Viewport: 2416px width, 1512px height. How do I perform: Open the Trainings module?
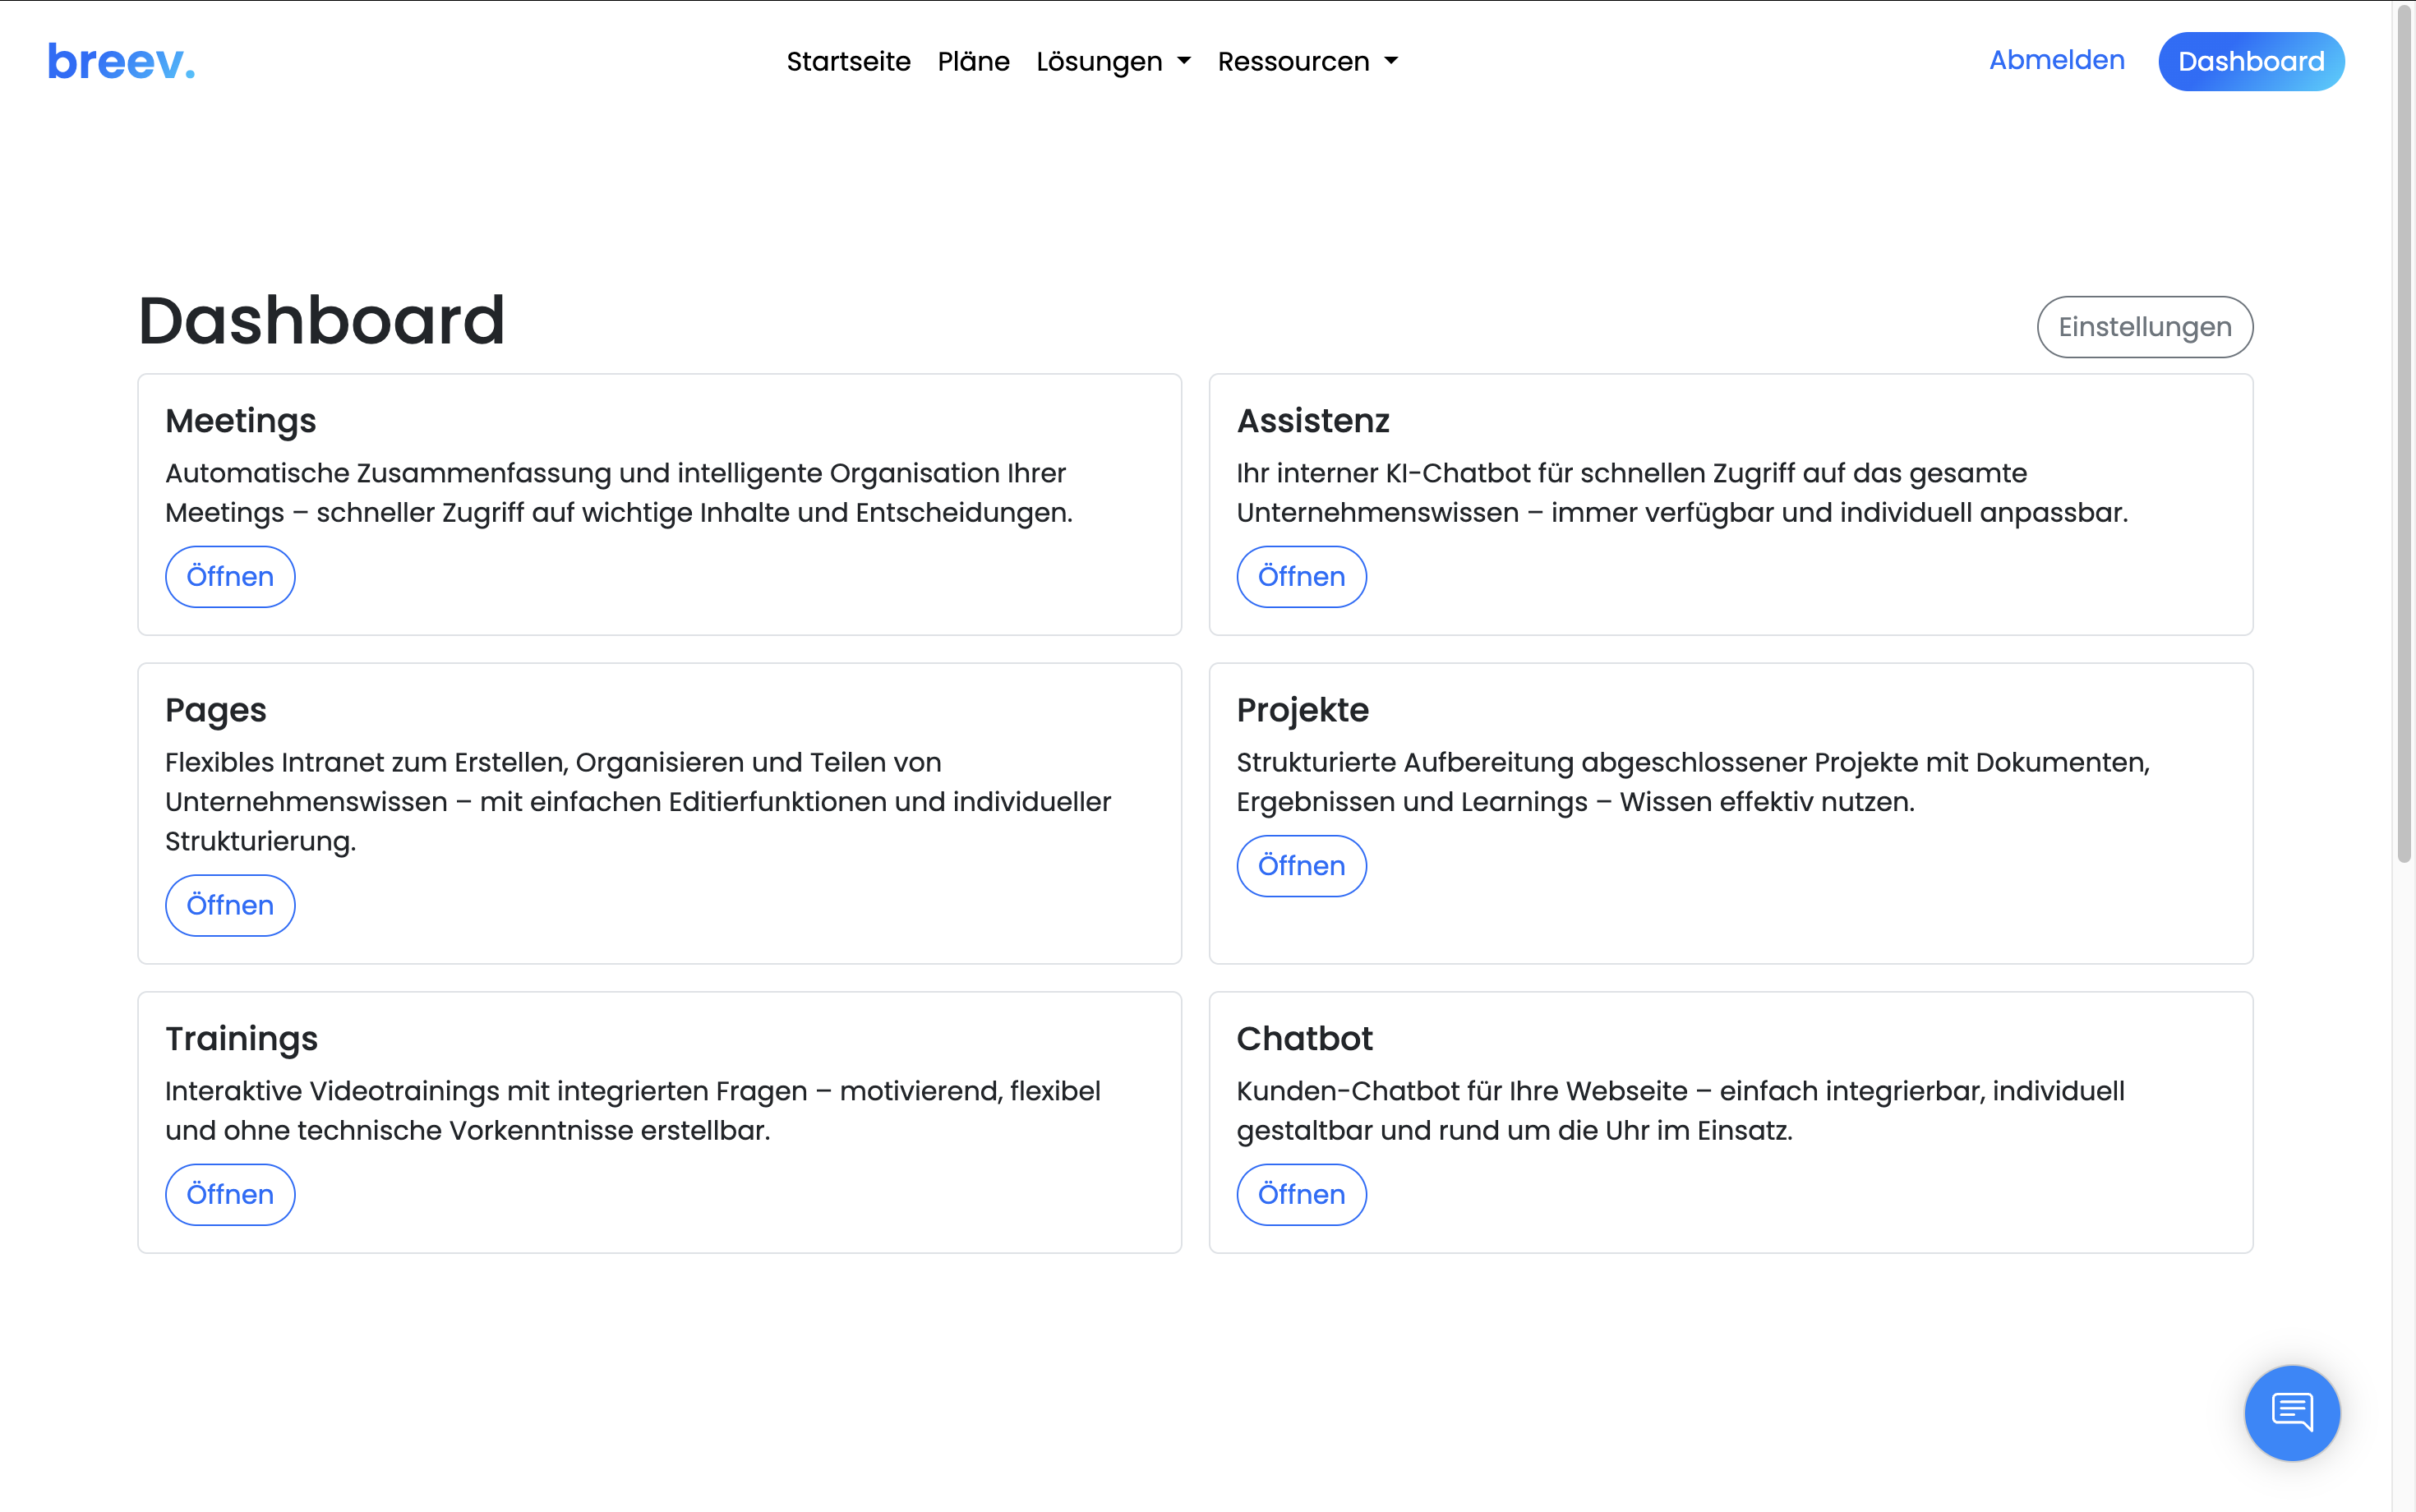coord(230,1194)
